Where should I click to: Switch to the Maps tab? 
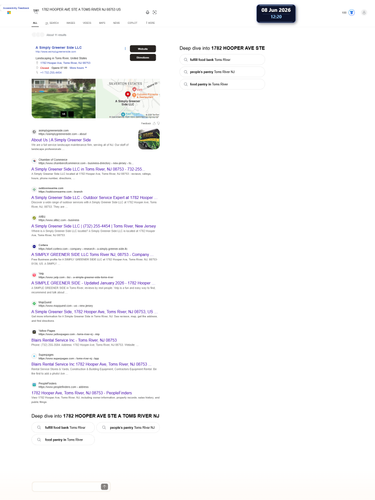click(102, 23)
